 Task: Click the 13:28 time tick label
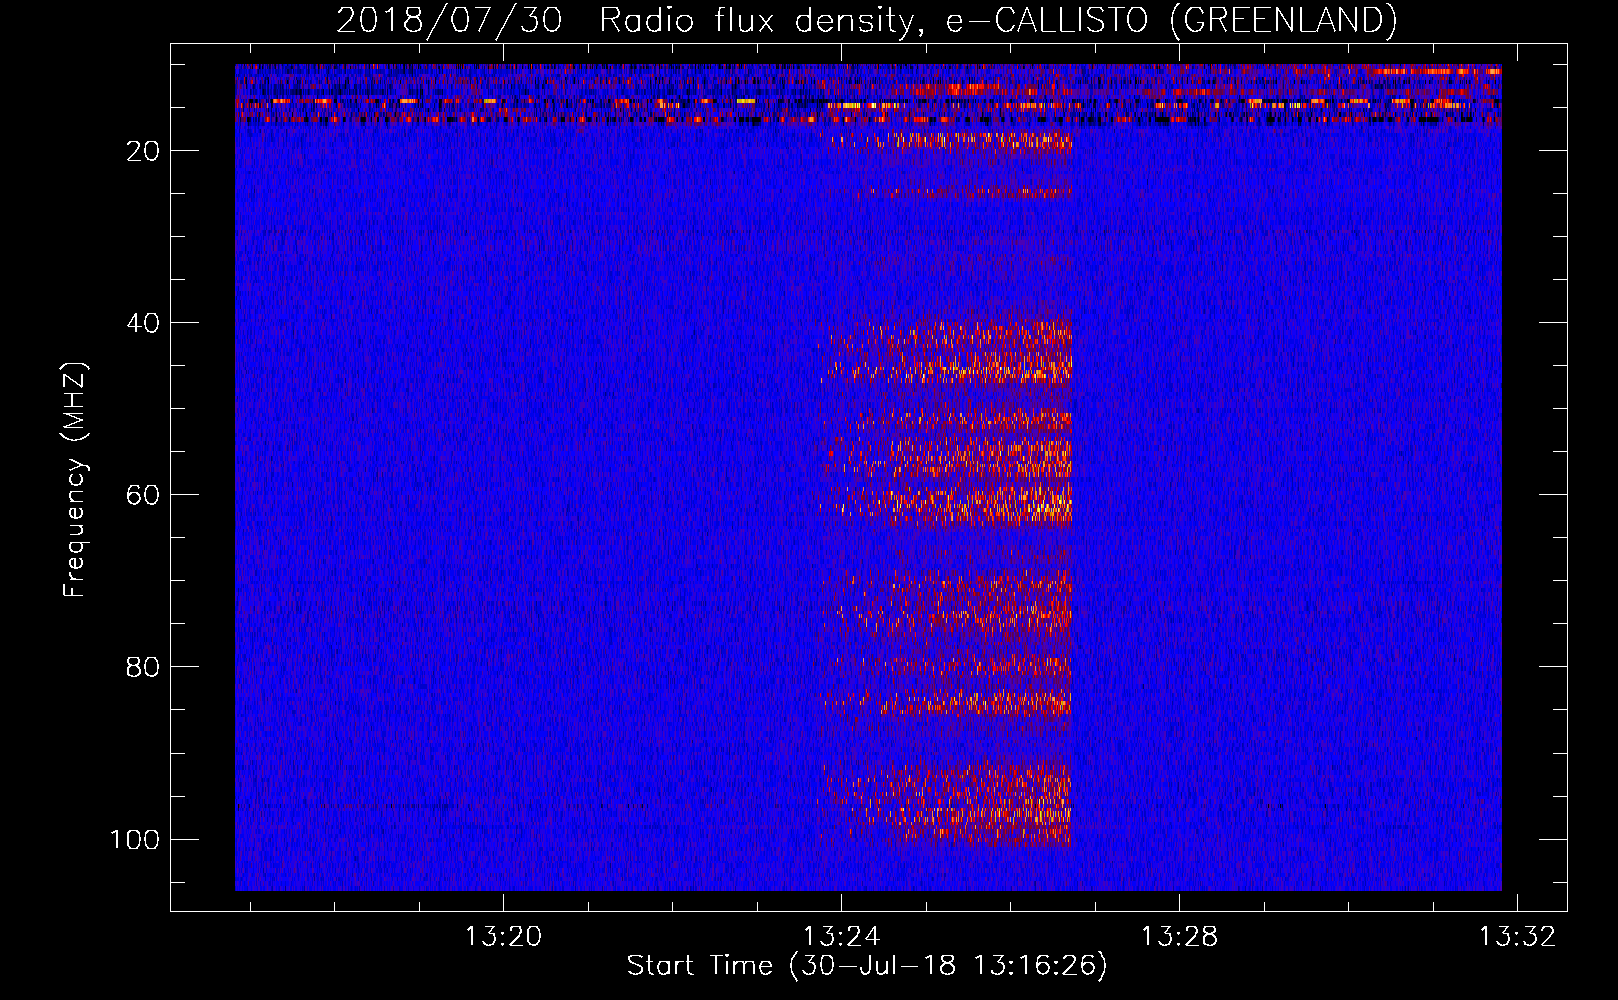pos(1179,936)
